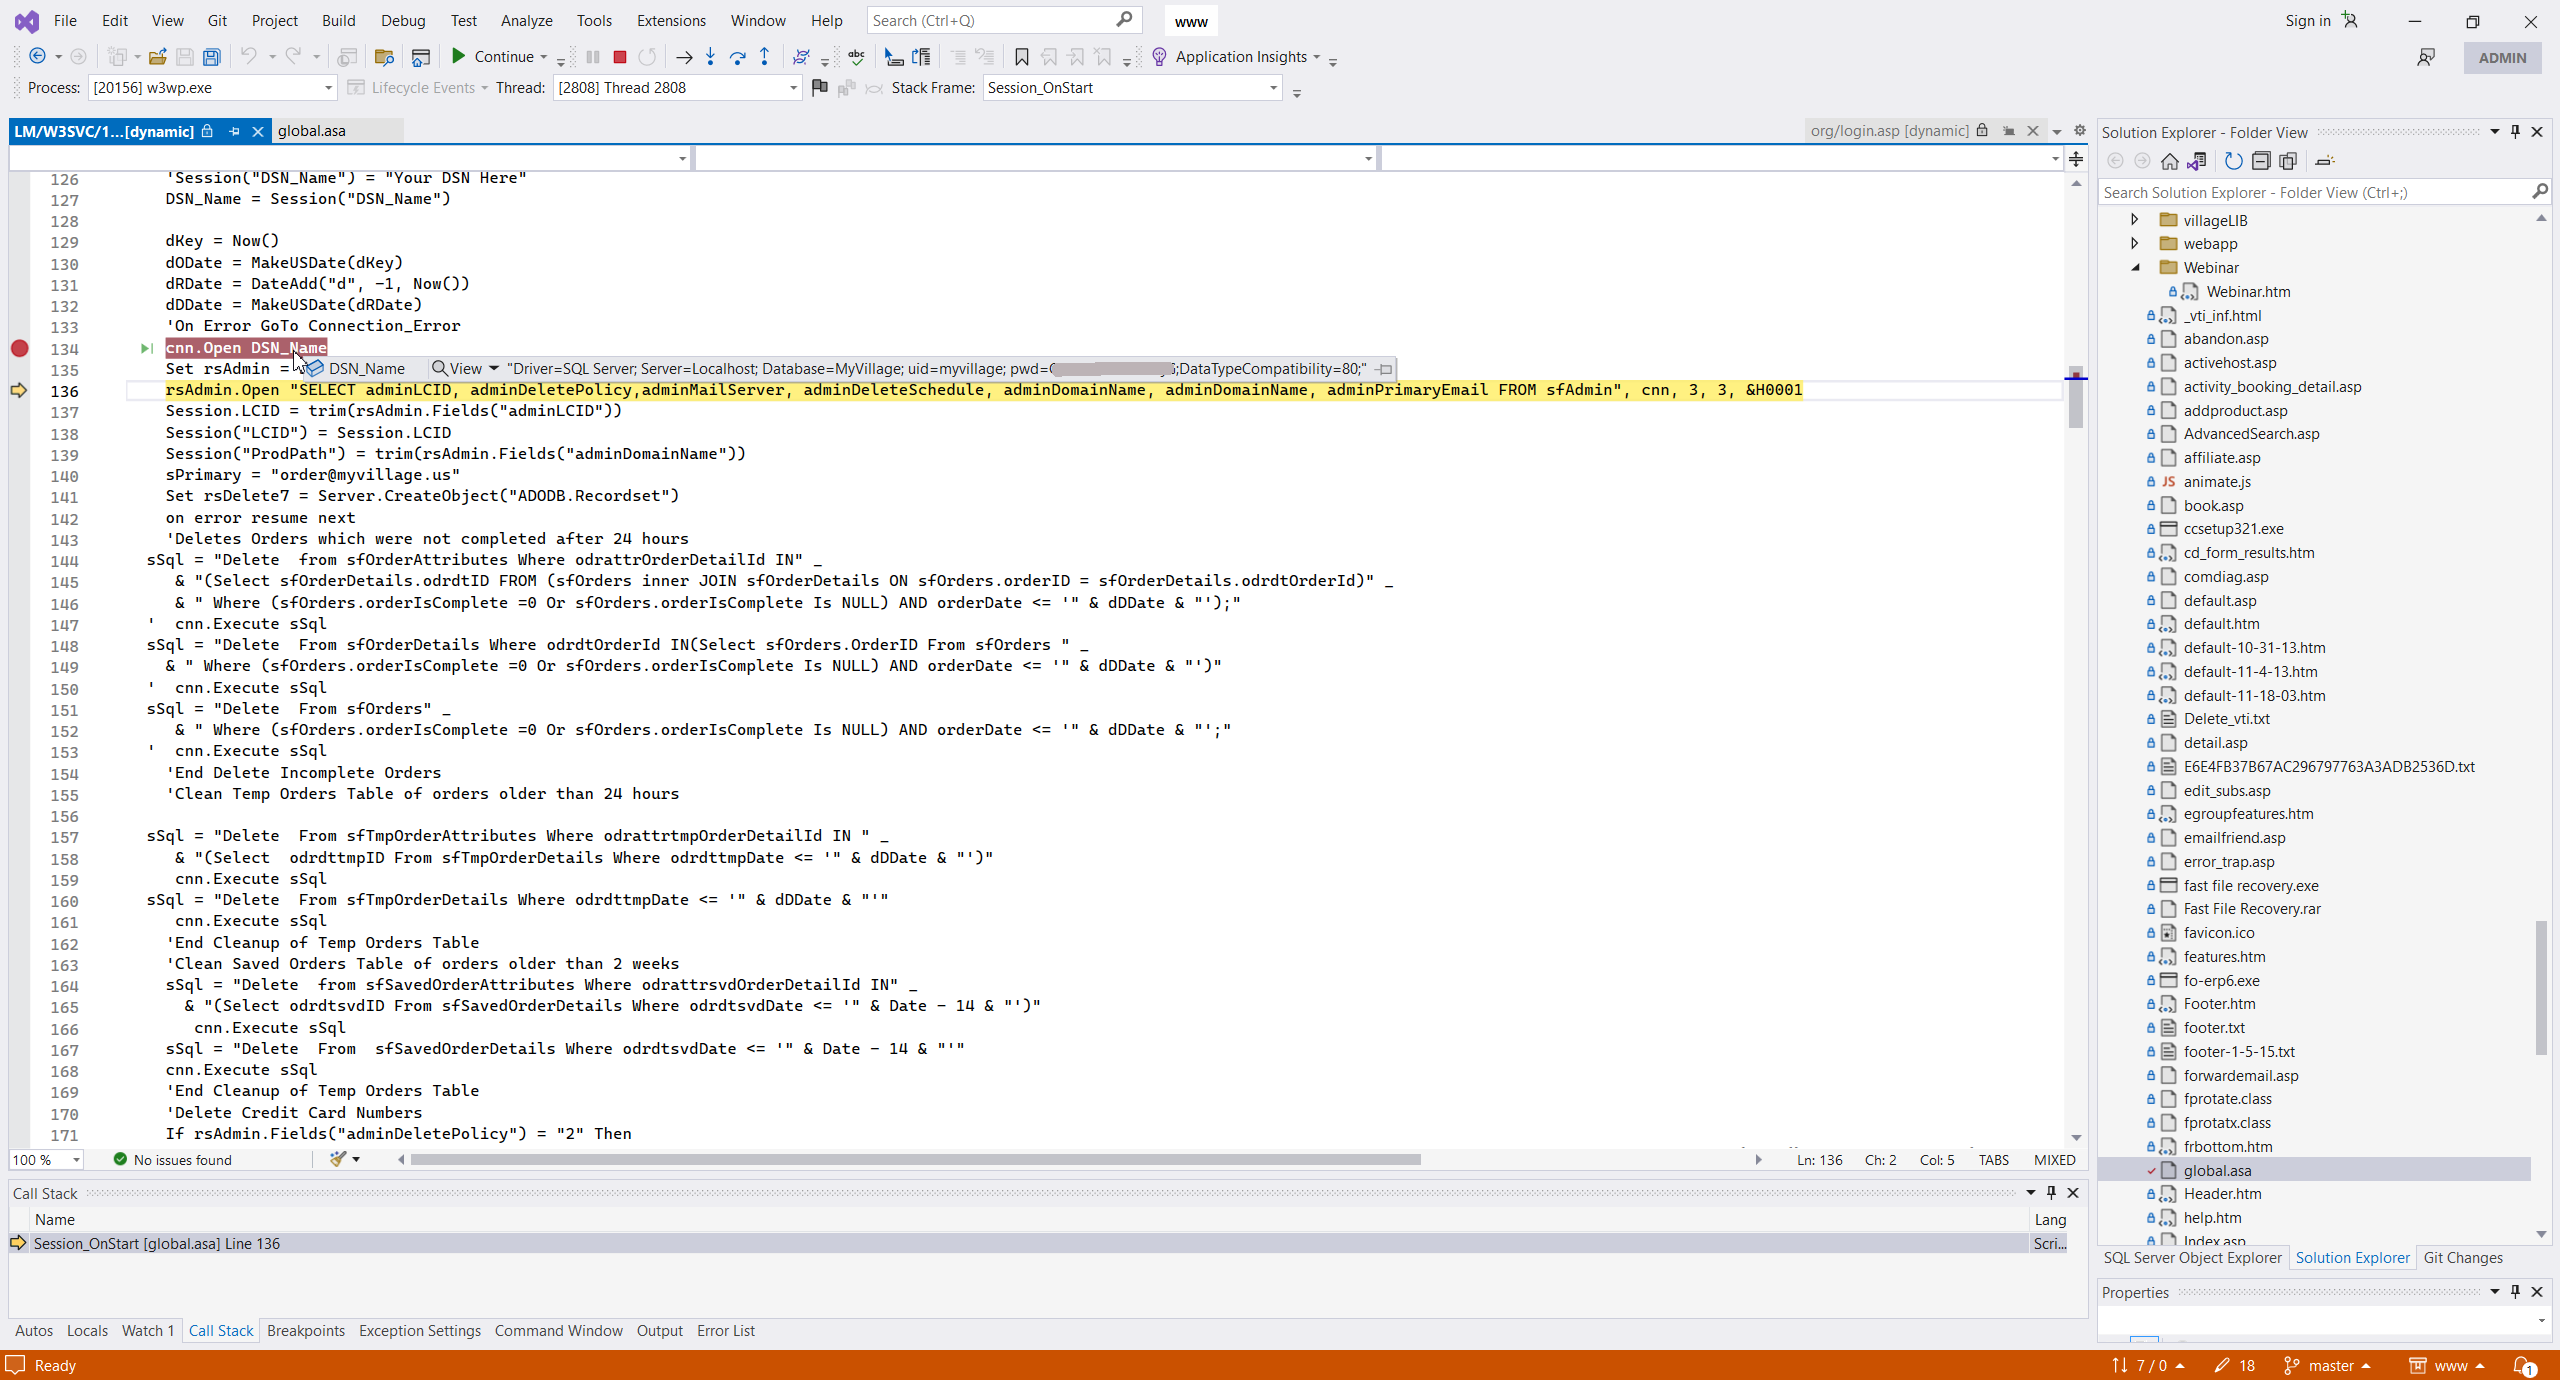The width and height of the screenshot is (2560, 1380).
Task: Toggle bookmark on the current line
Action: [1021, 57]
